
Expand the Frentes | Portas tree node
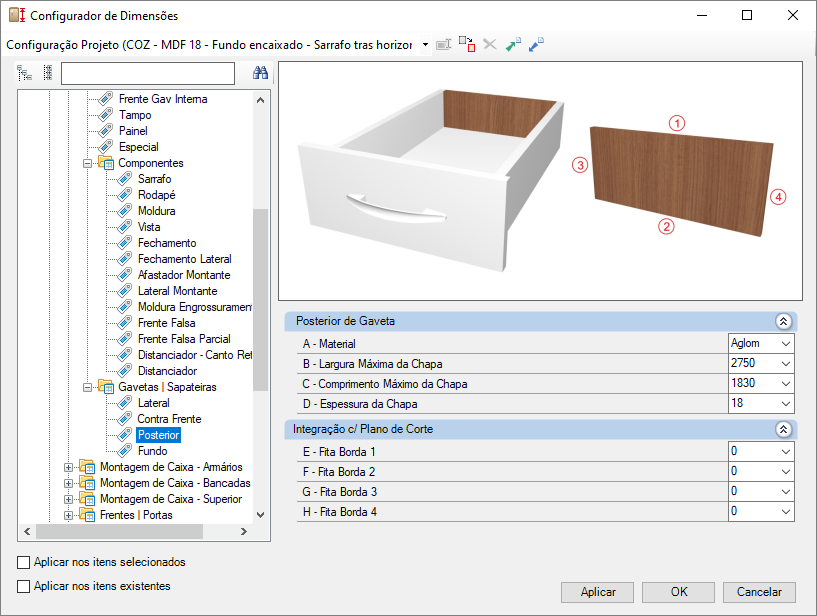(68, 515)
